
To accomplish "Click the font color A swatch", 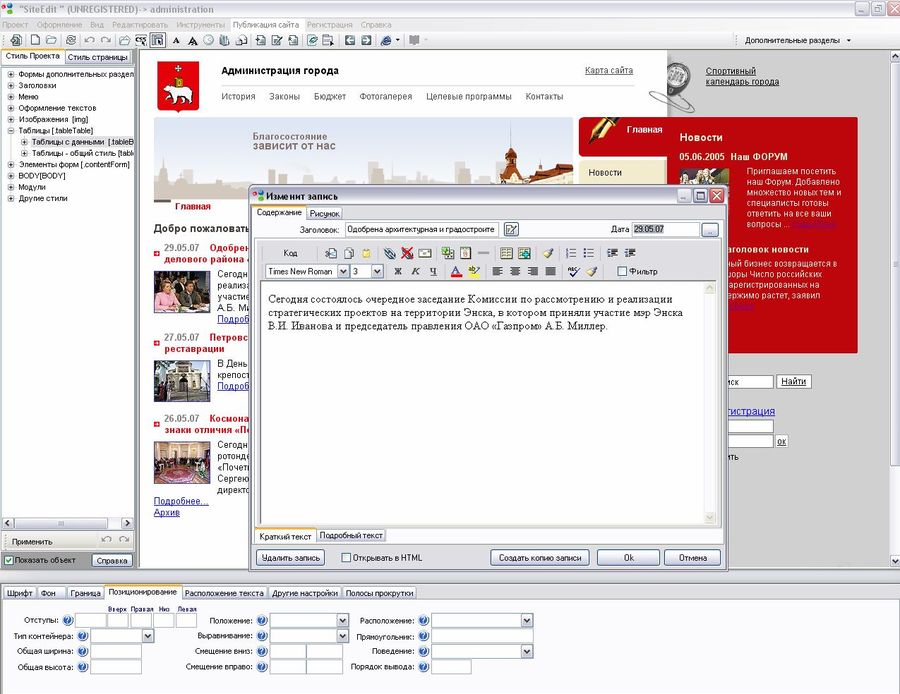I will click(456, 272).
